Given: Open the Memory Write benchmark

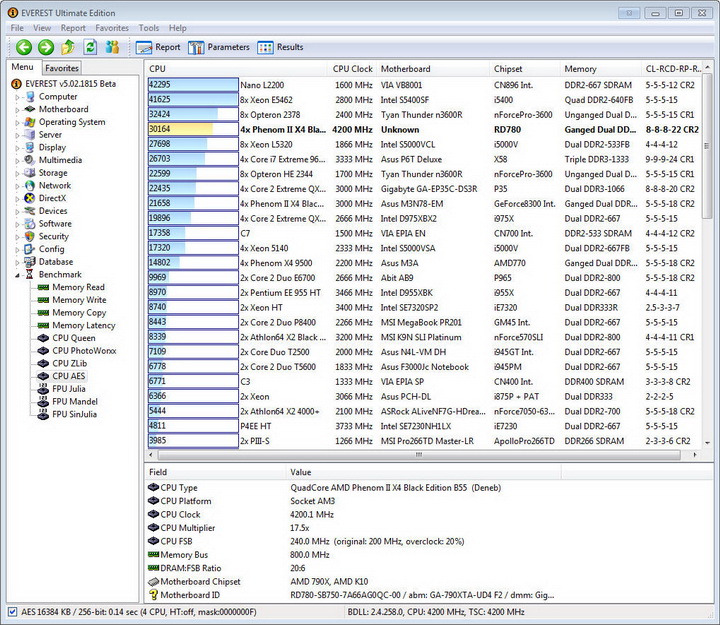Looking at the screenshot, I should (79, 300).
